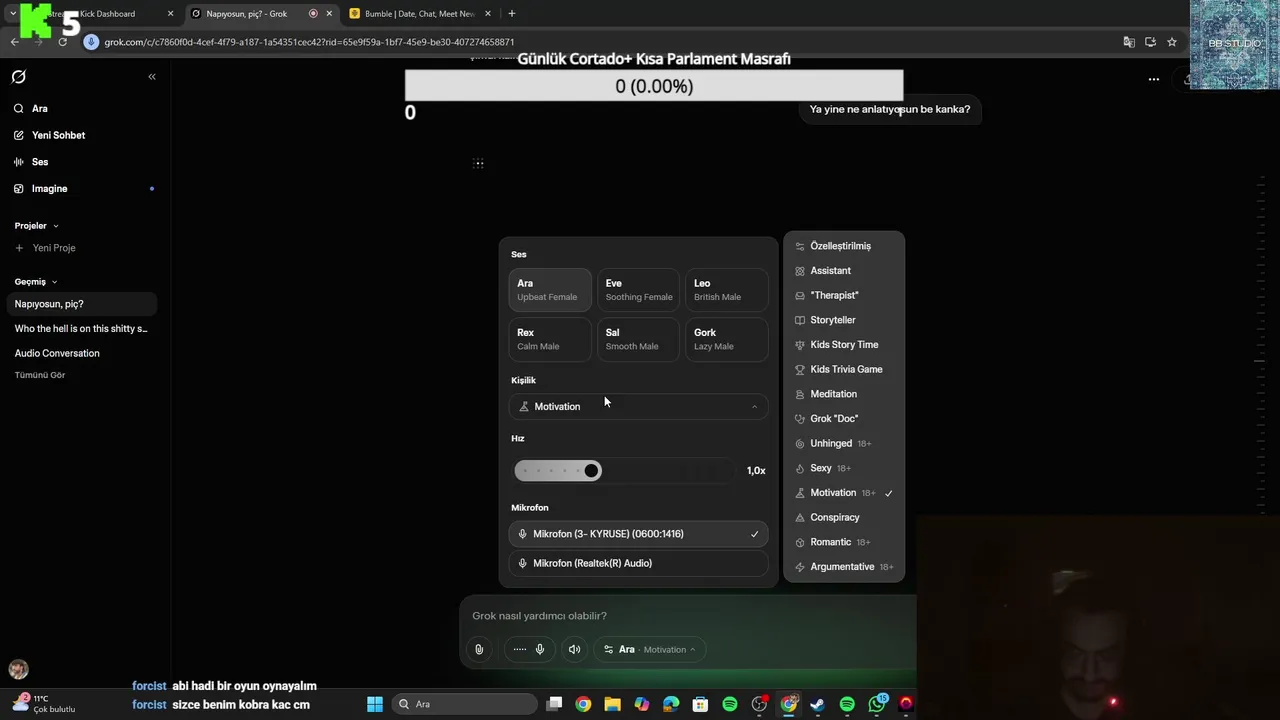The height and width of the screenshot is (720, 1280).
Task: Pick the Meditation personality
Action: click(844, 394)
